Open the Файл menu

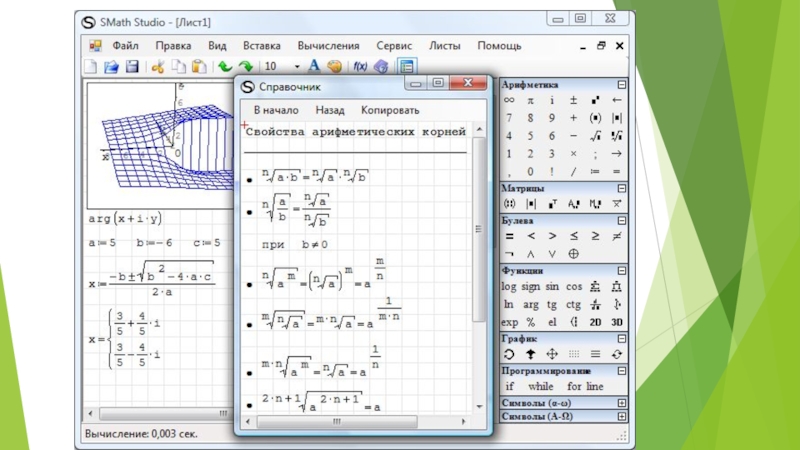(x=126, y=46)
